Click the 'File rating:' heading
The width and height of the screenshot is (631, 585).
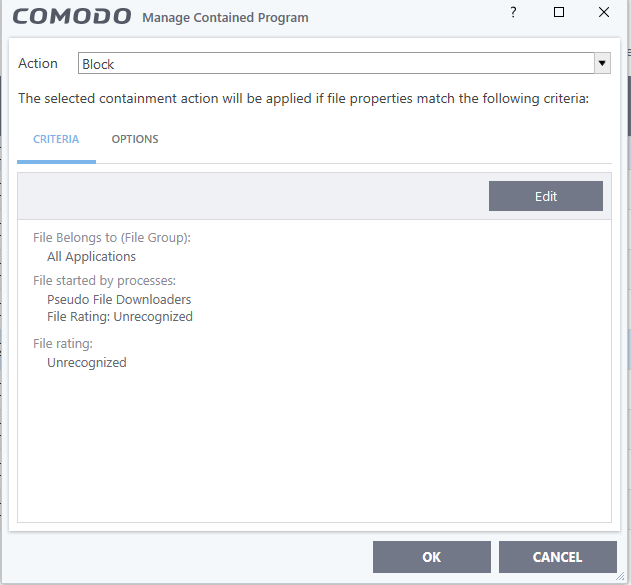pyautogui.click(x=63, y=344)
